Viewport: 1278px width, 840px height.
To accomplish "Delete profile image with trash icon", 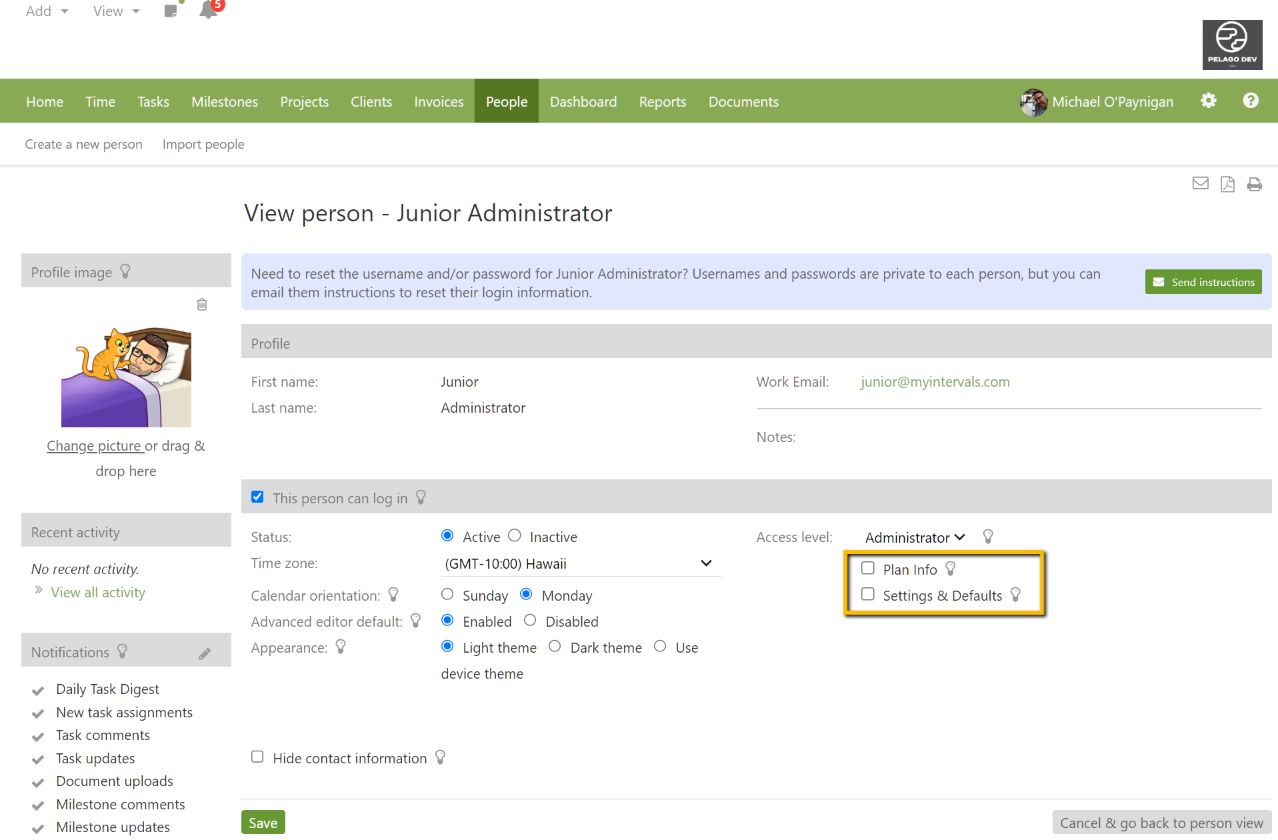I will [x=202, y=305].
